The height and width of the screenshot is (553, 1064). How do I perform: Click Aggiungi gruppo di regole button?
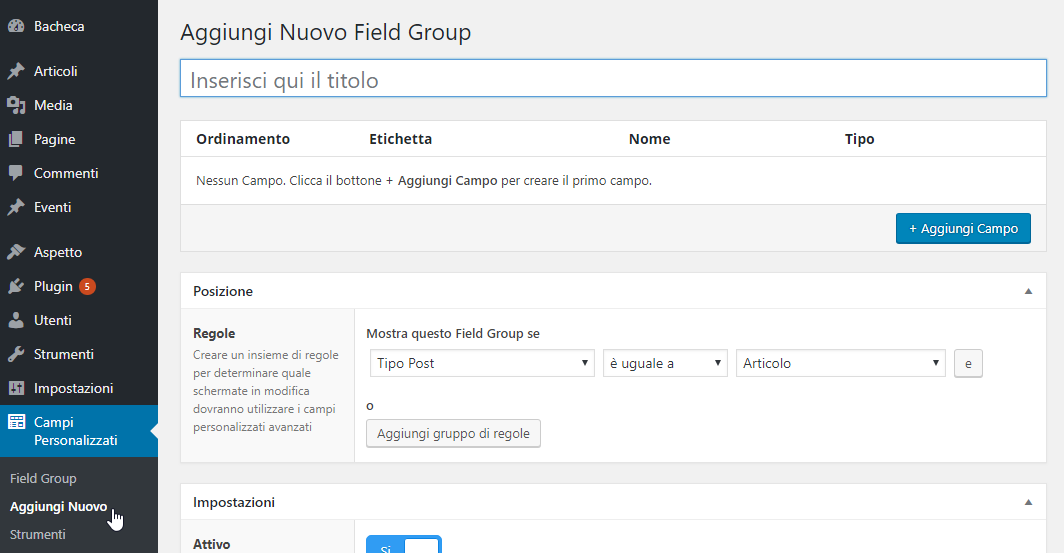pyautogui.click(x=453, y=433)
